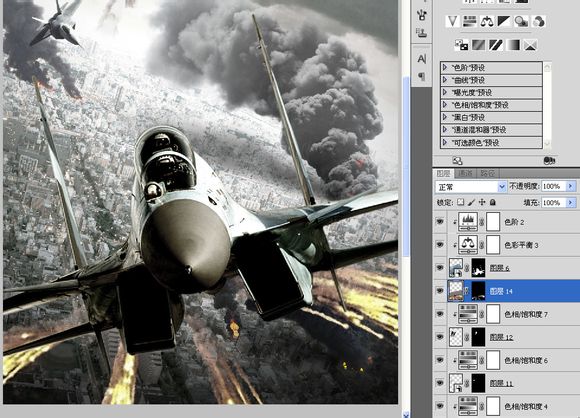The width and height of the screenshot is (580, 418).
Task: Open the Character panel 'A' icon
Action: pyautogui.click(x=422, y=59)
